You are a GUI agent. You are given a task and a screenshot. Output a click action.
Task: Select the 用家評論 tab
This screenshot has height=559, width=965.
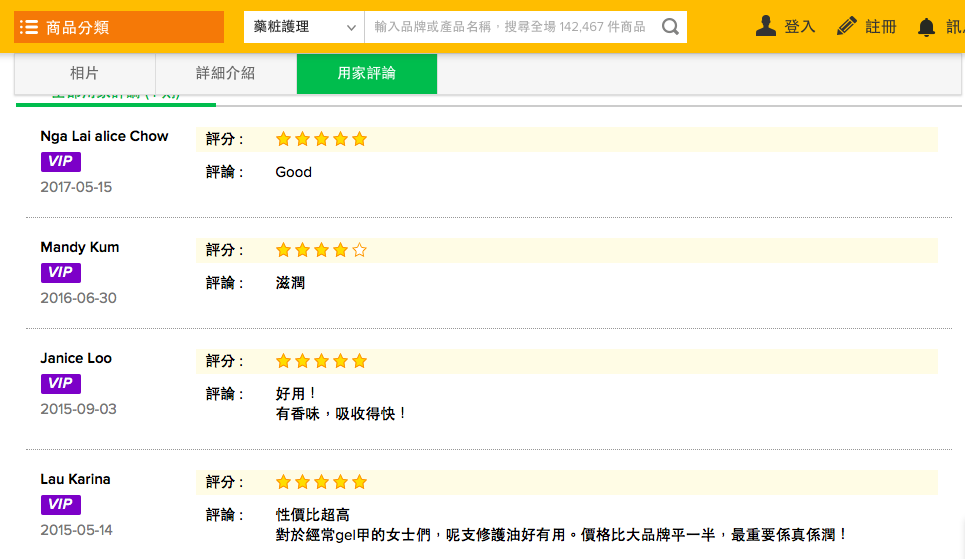coord(366,73)
